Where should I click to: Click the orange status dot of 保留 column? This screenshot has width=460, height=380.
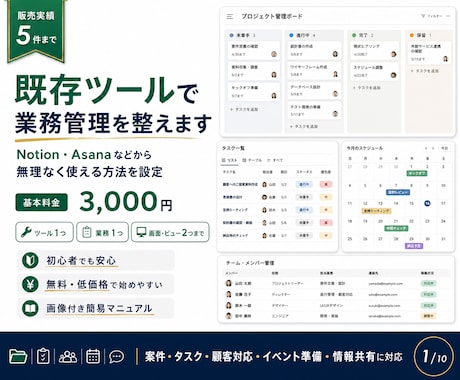[x=412, y=35]
